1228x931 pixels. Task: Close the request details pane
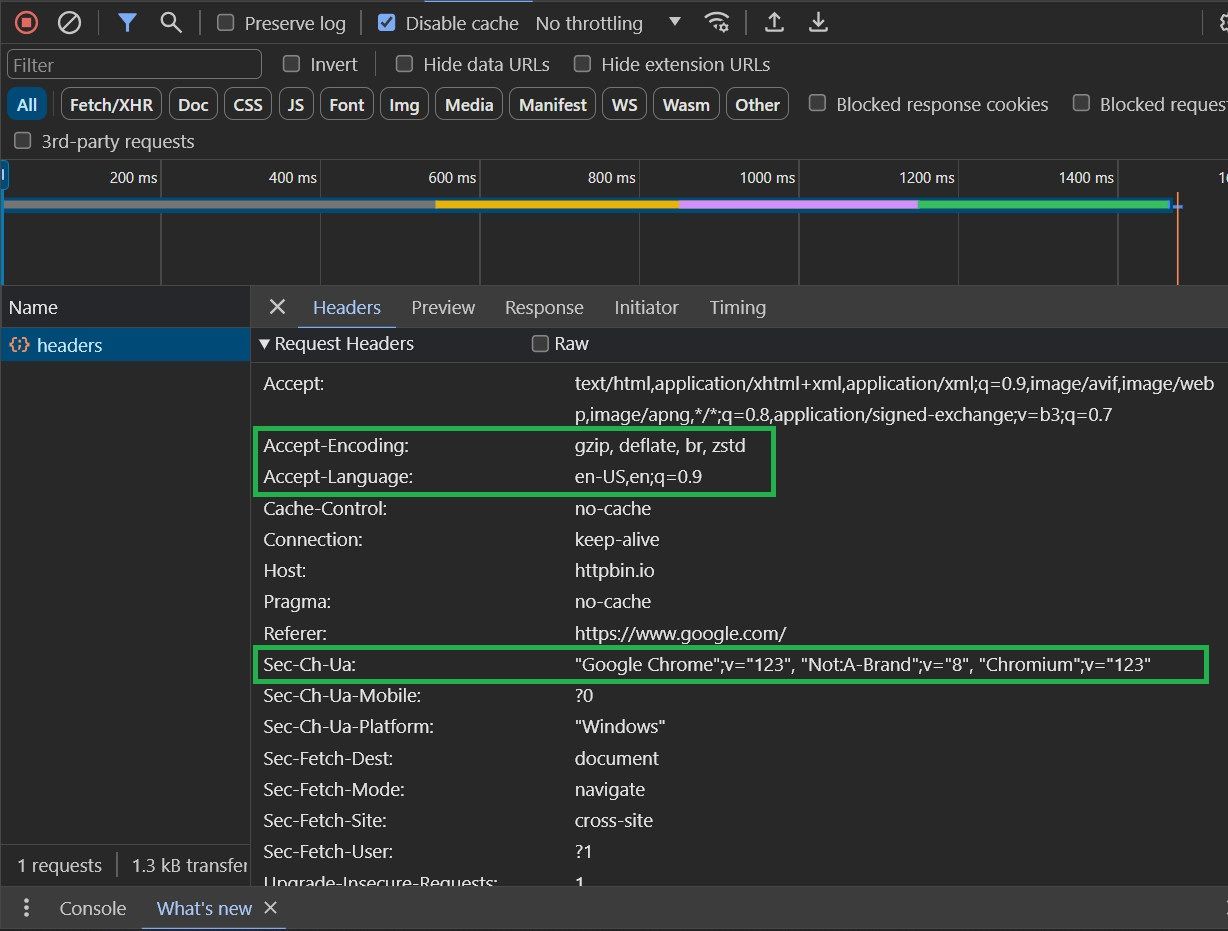click(x=277, y=307)
